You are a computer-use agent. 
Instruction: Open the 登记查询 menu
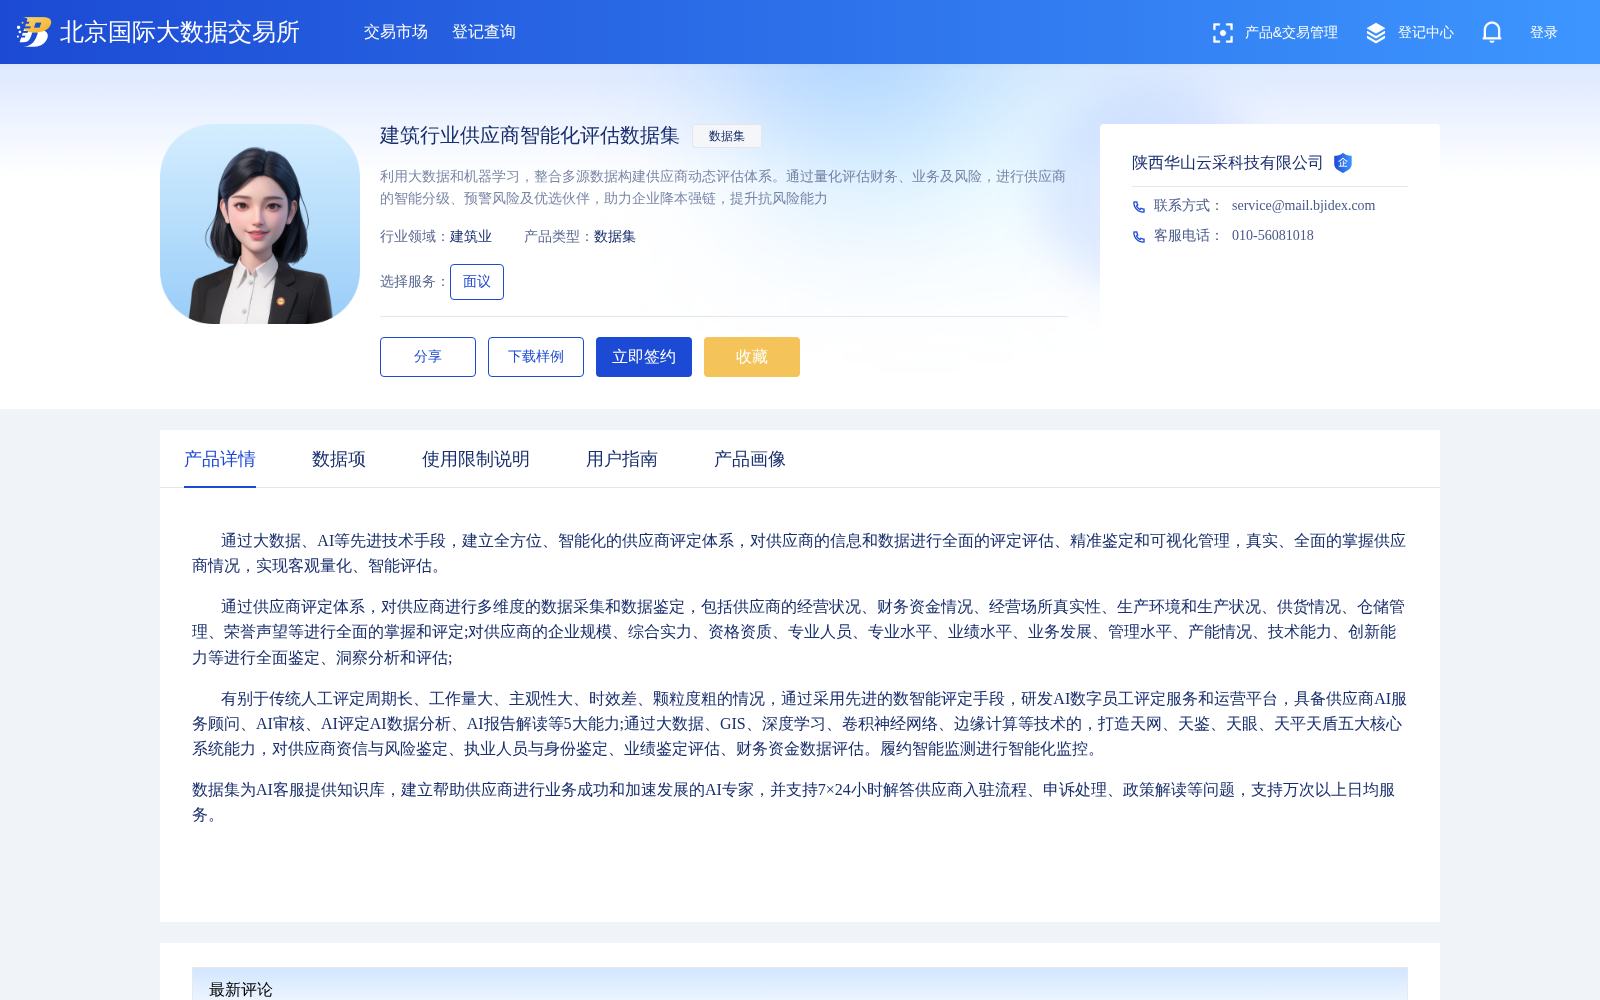(484, 32)
